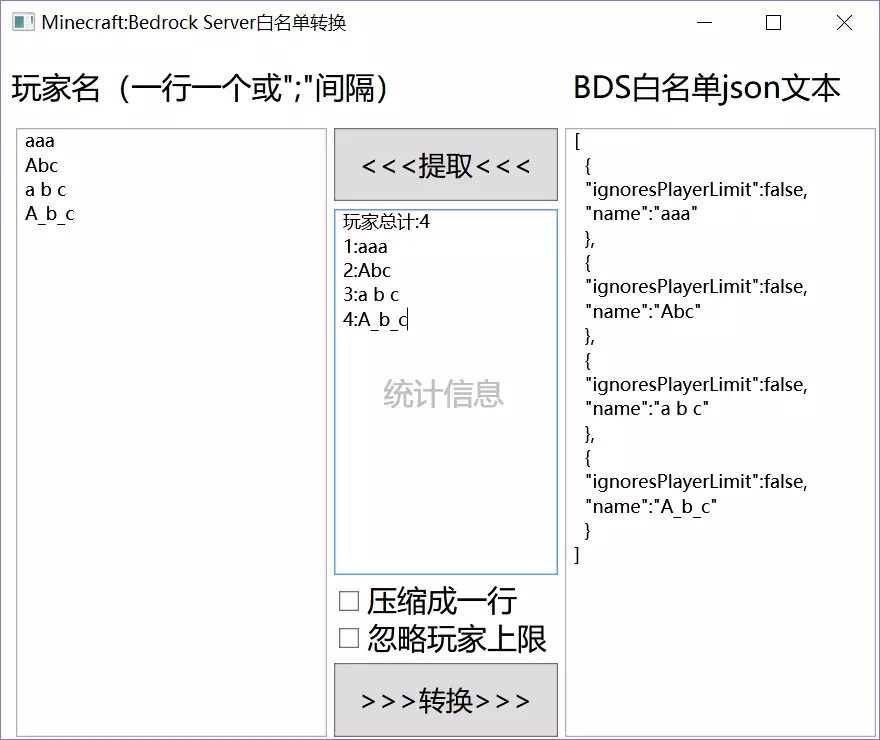The image size is (880, 740).
Task: Click the "a b c" line in player names box
Action: tap(45, 190)
